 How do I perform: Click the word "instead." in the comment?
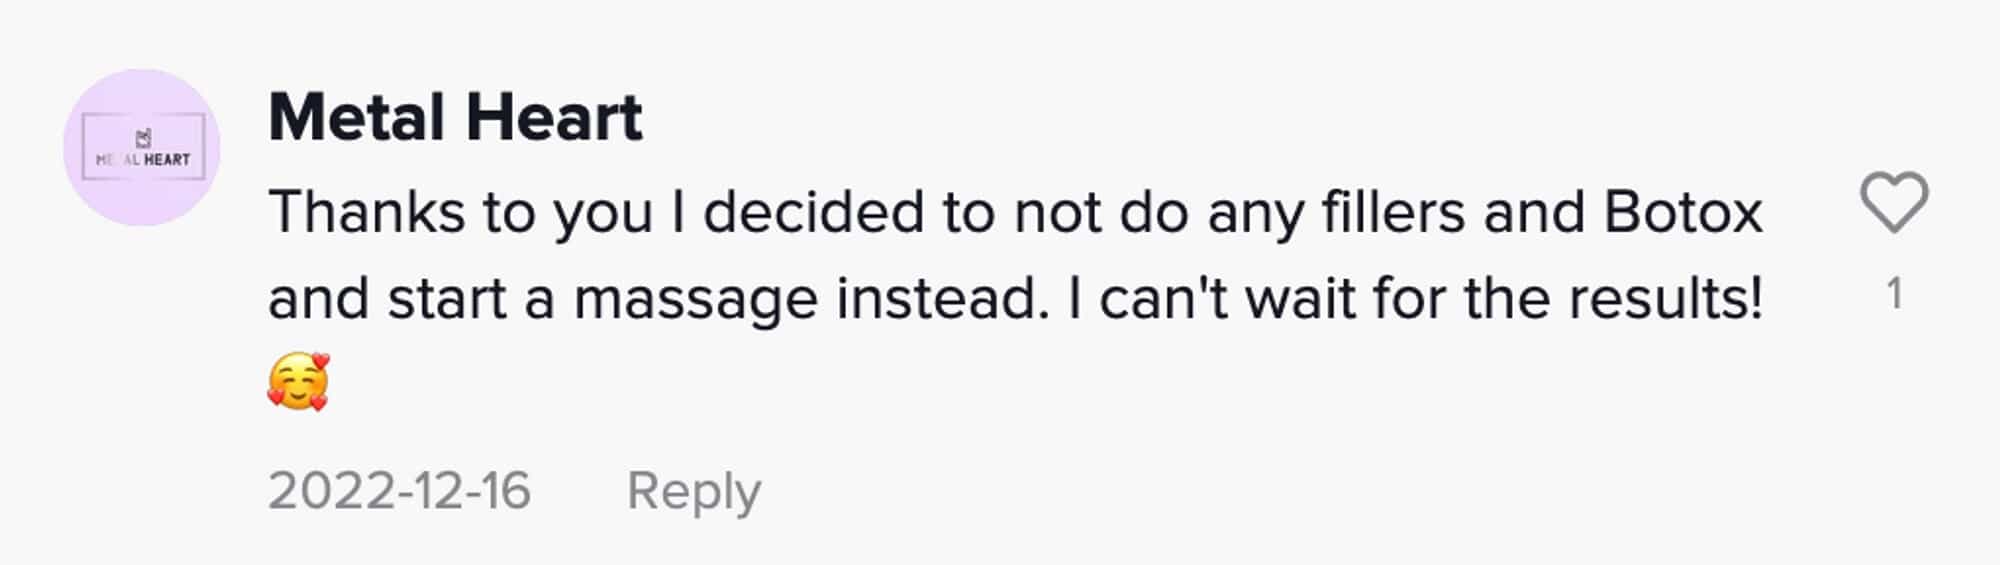(x=943, y=298)
